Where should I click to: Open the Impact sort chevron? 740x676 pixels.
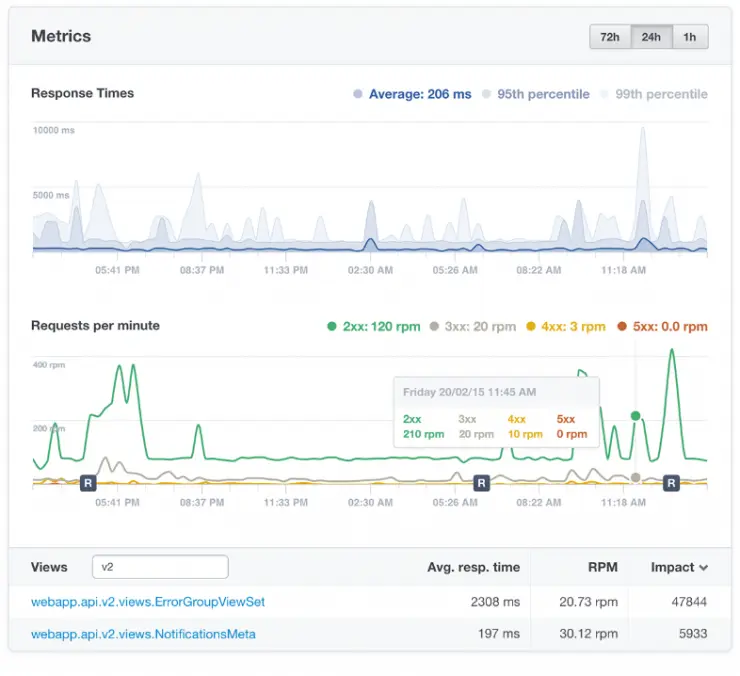click(x=704, y=568)
